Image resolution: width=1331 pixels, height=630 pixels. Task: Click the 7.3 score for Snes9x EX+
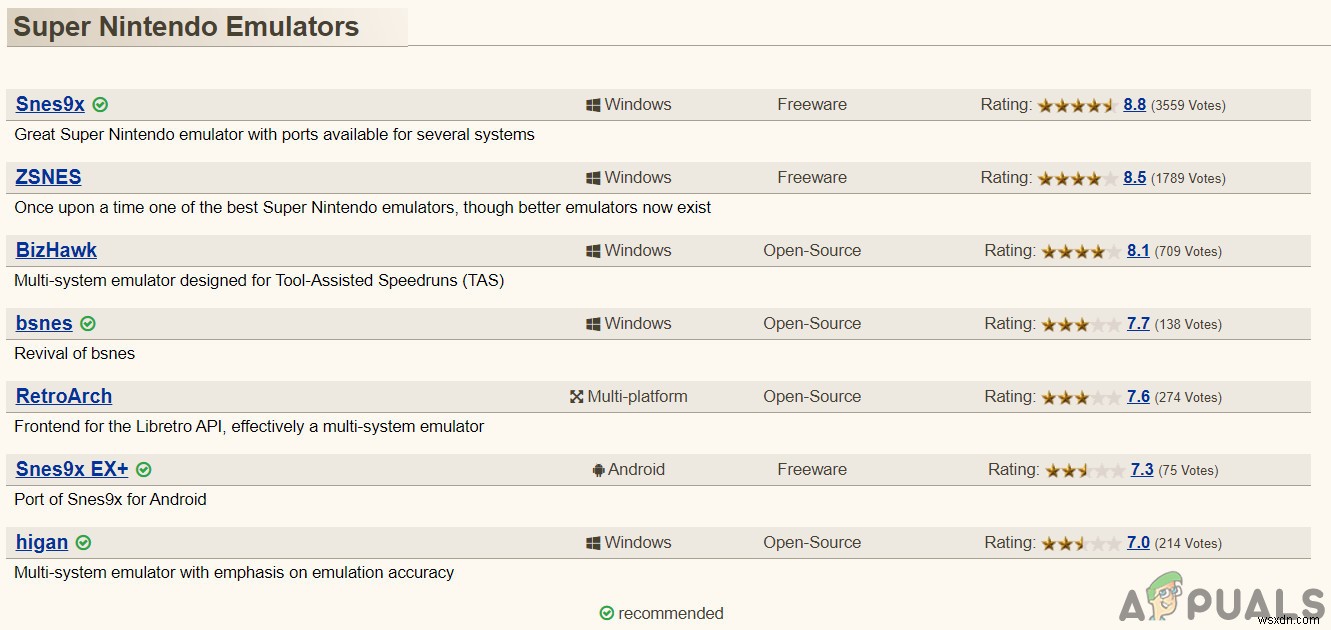click(x=1142, y=469)
